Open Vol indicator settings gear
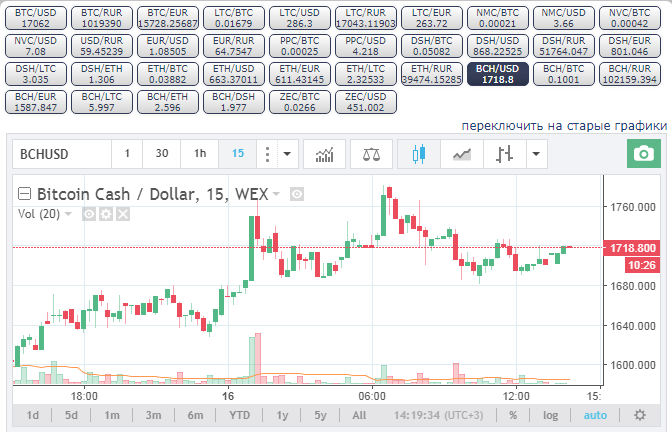672x432 pixels. tap(106, 214)
